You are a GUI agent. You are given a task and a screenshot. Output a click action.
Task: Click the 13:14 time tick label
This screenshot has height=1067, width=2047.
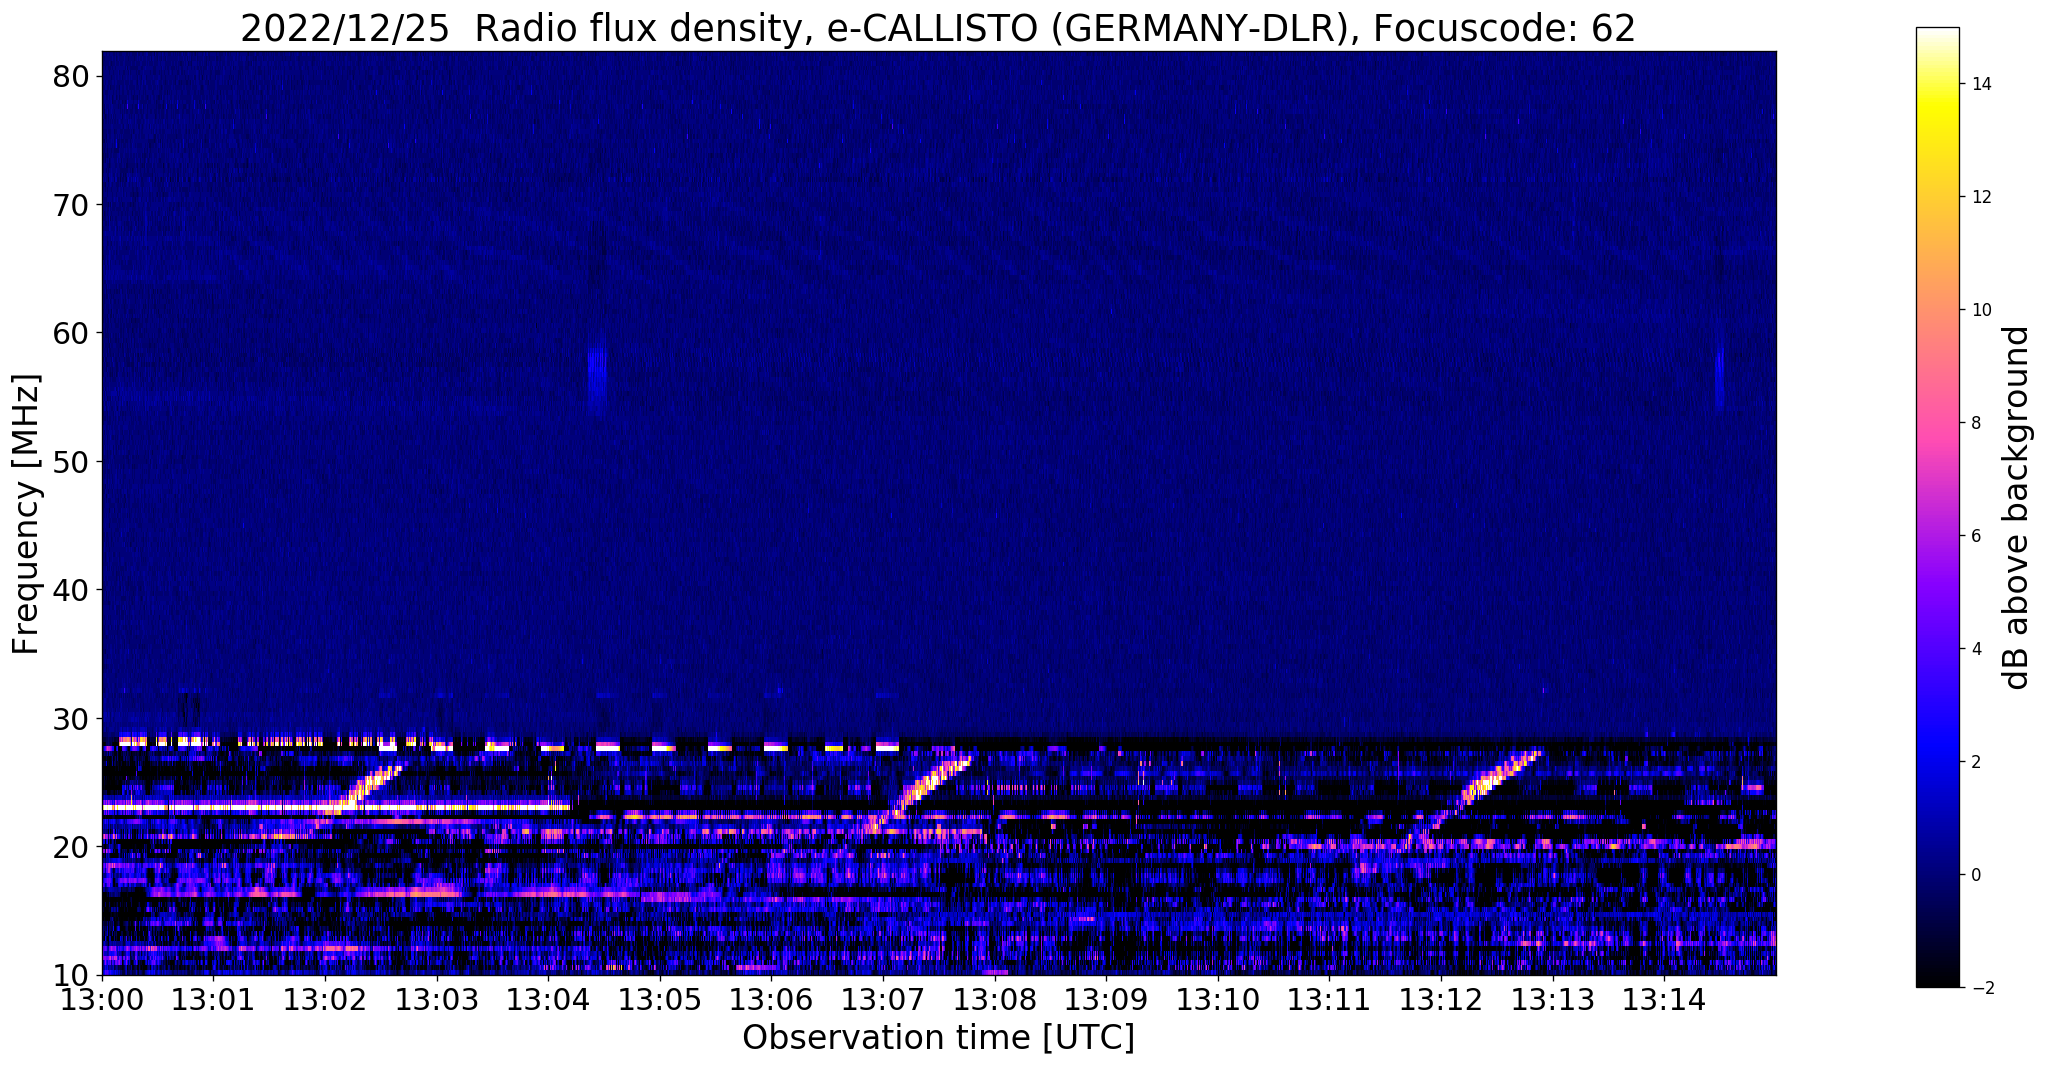(1665, 999)
